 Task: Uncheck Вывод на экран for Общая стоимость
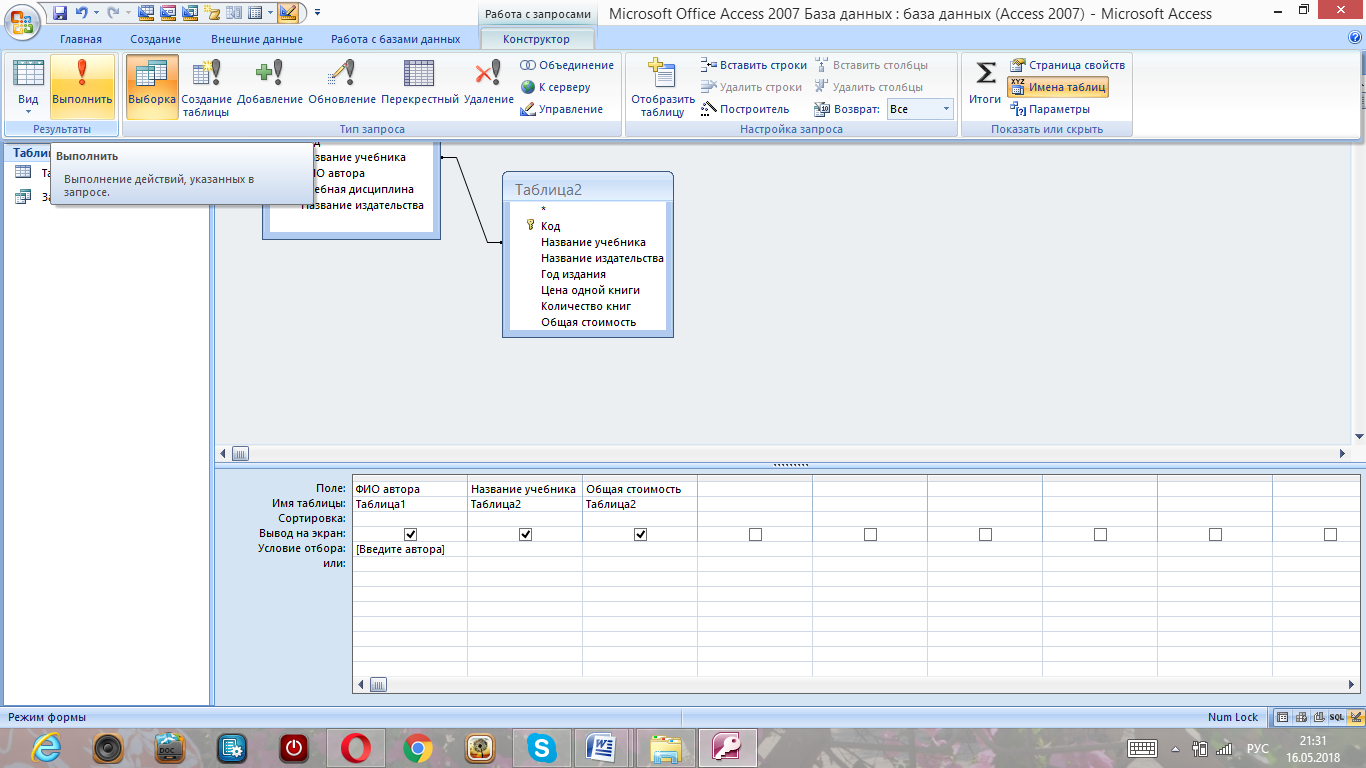(x=640, y=535)
